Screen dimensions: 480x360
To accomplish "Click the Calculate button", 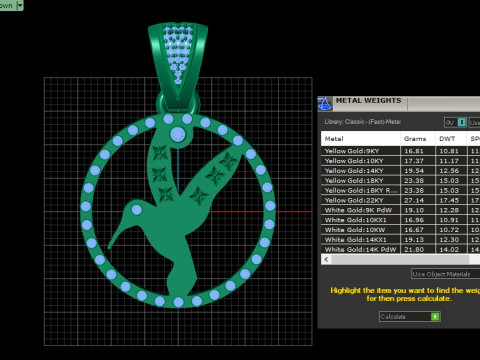I will pos(410,316).
